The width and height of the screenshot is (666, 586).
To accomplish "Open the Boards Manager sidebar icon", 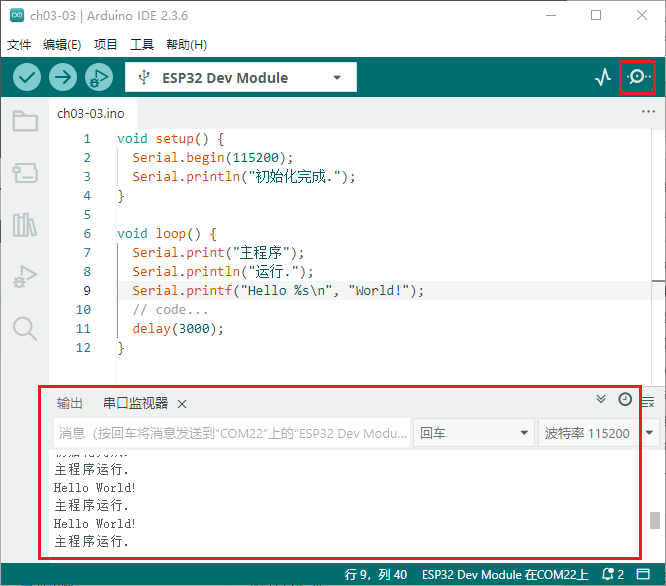I will click(25, 173).
